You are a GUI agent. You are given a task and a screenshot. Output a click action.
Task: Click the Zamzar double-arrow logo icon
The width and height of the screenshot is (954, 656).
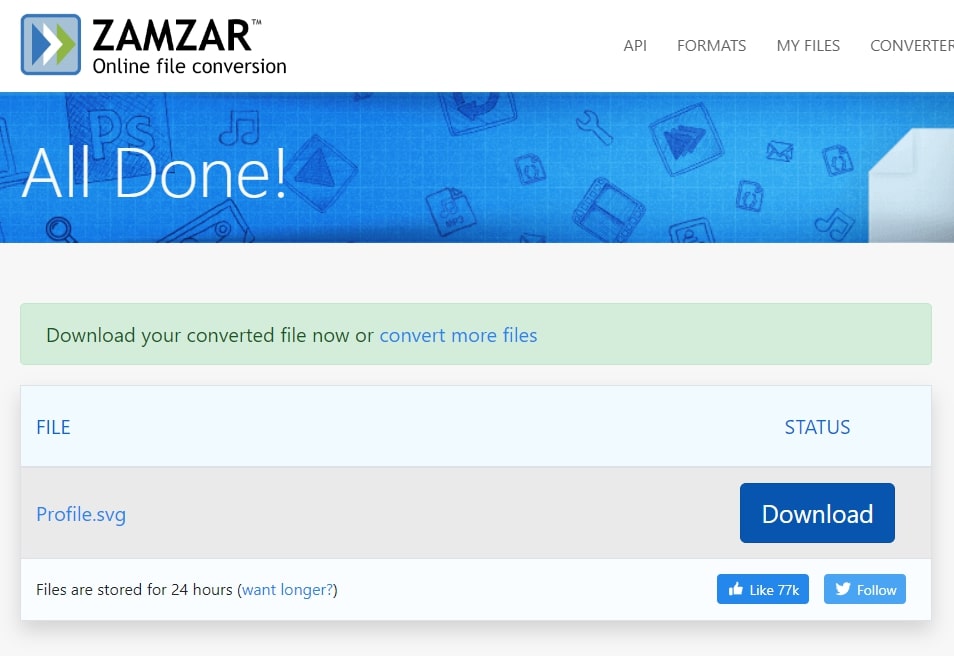point(50,44)
